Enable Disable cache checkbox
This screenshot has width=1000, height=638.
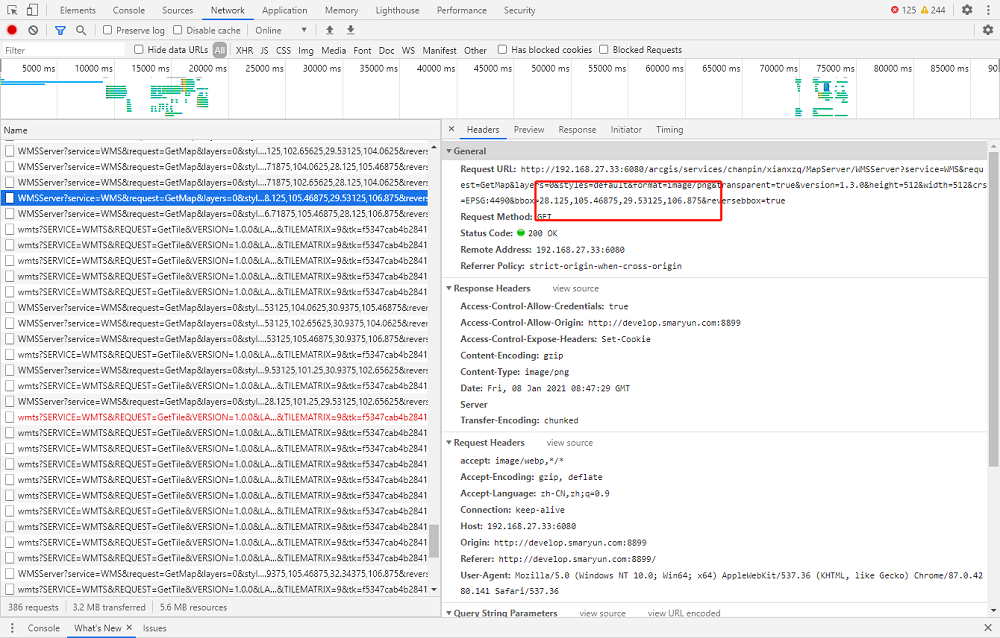[x=178, y=30]
